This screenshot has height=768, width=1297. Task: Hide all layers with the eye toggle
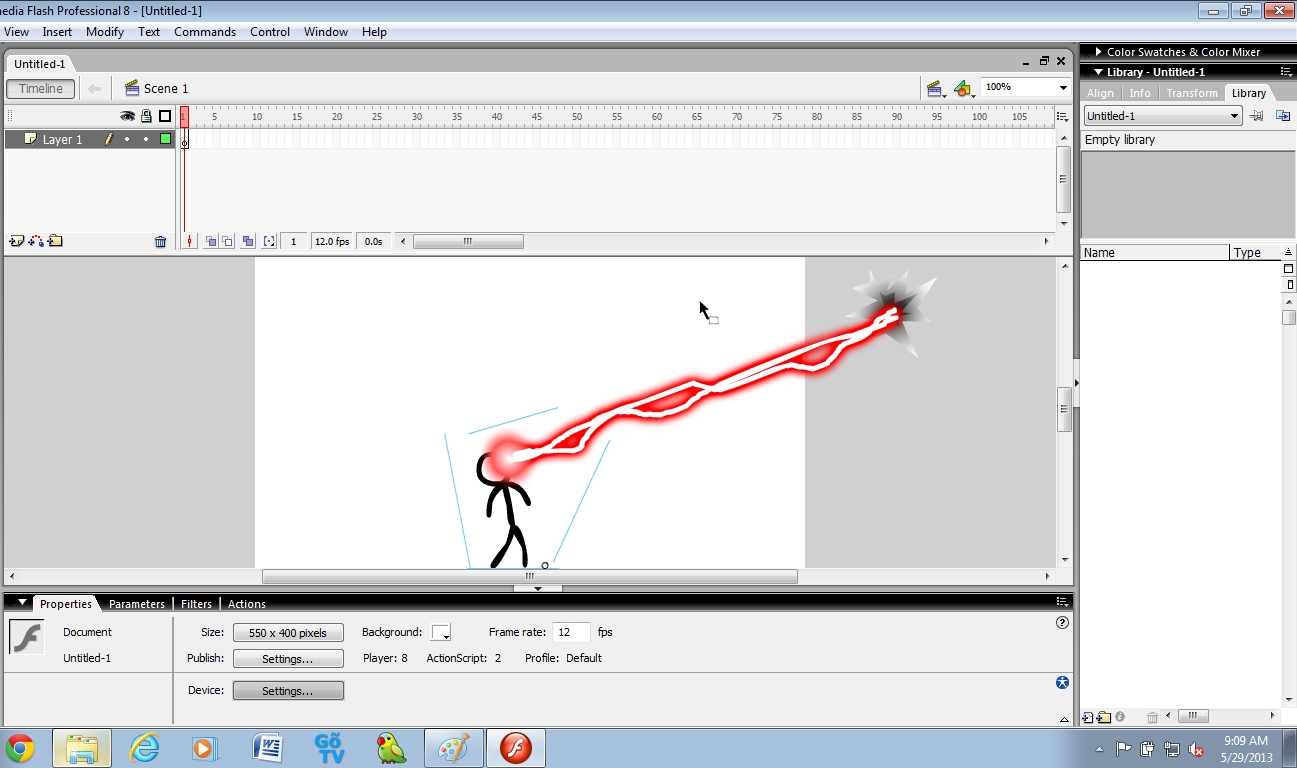tap(128, 116)
